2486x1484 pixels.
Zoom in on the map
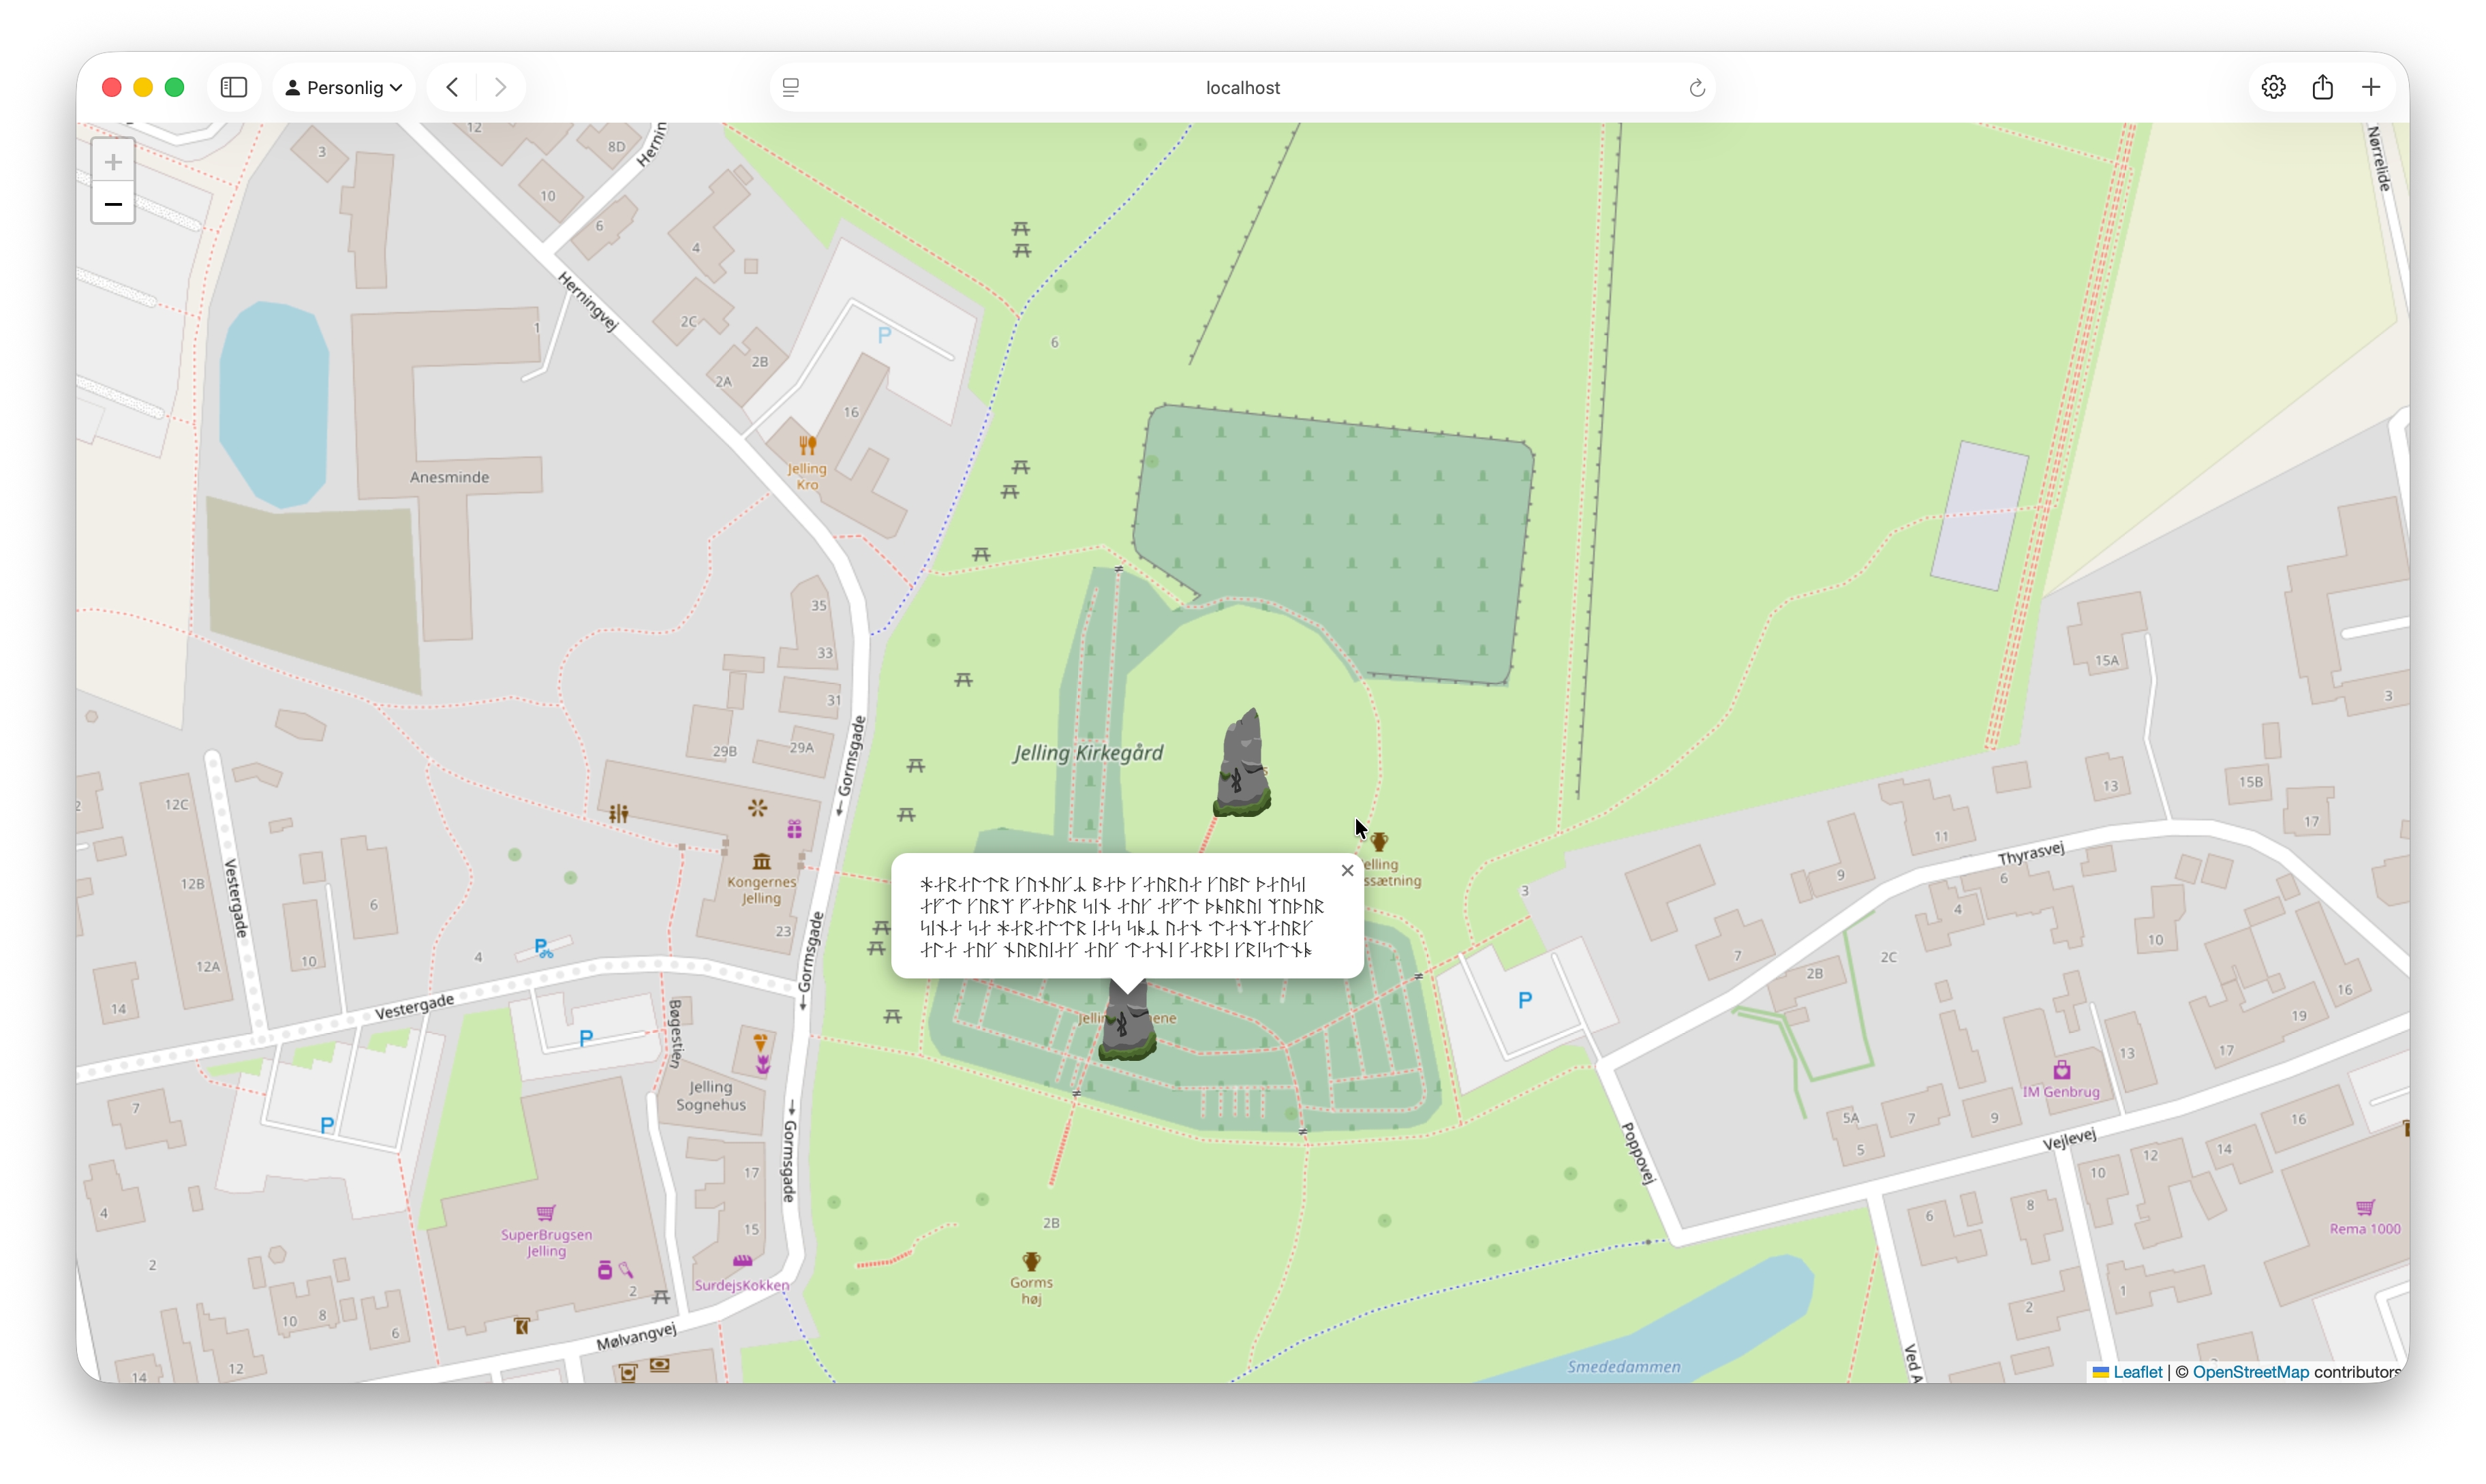[113, 162]
